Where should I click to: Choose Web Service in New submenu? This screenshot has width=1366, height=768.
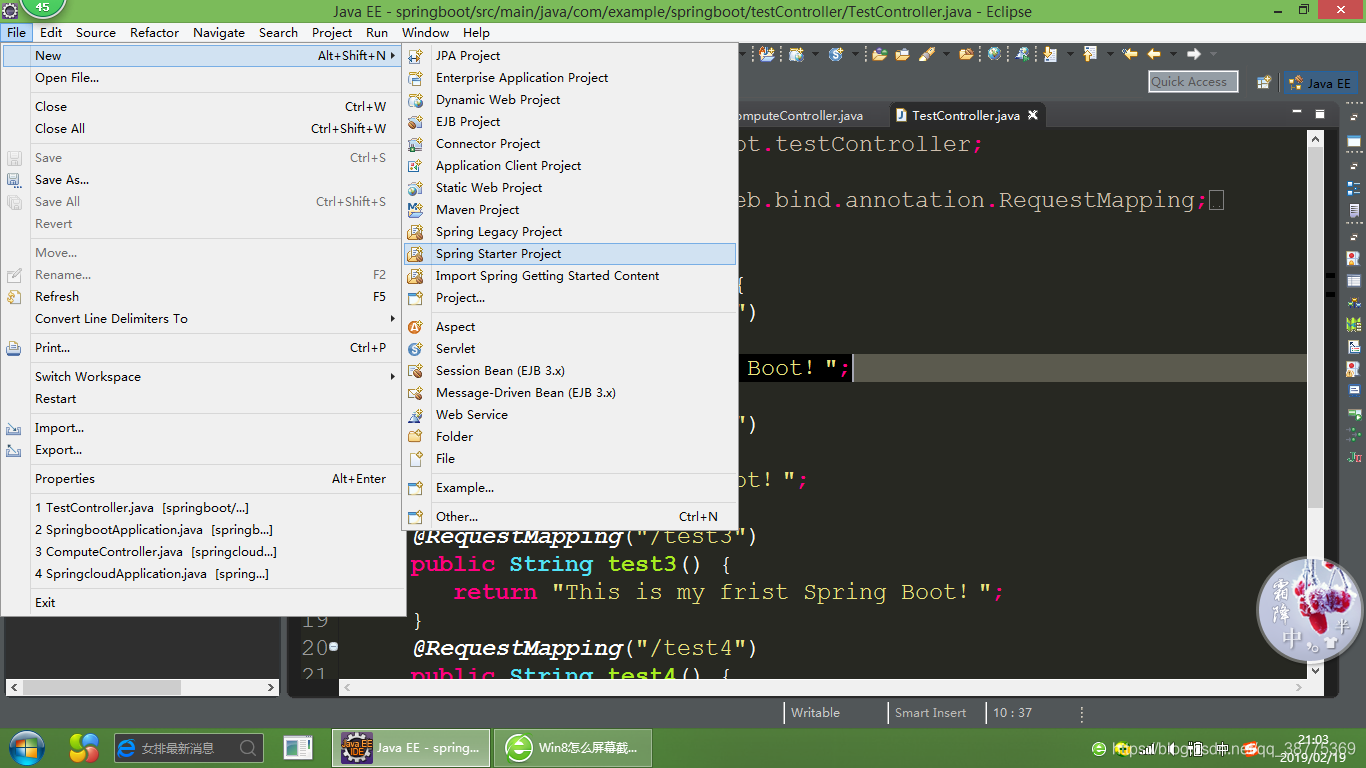pos(570,415)
